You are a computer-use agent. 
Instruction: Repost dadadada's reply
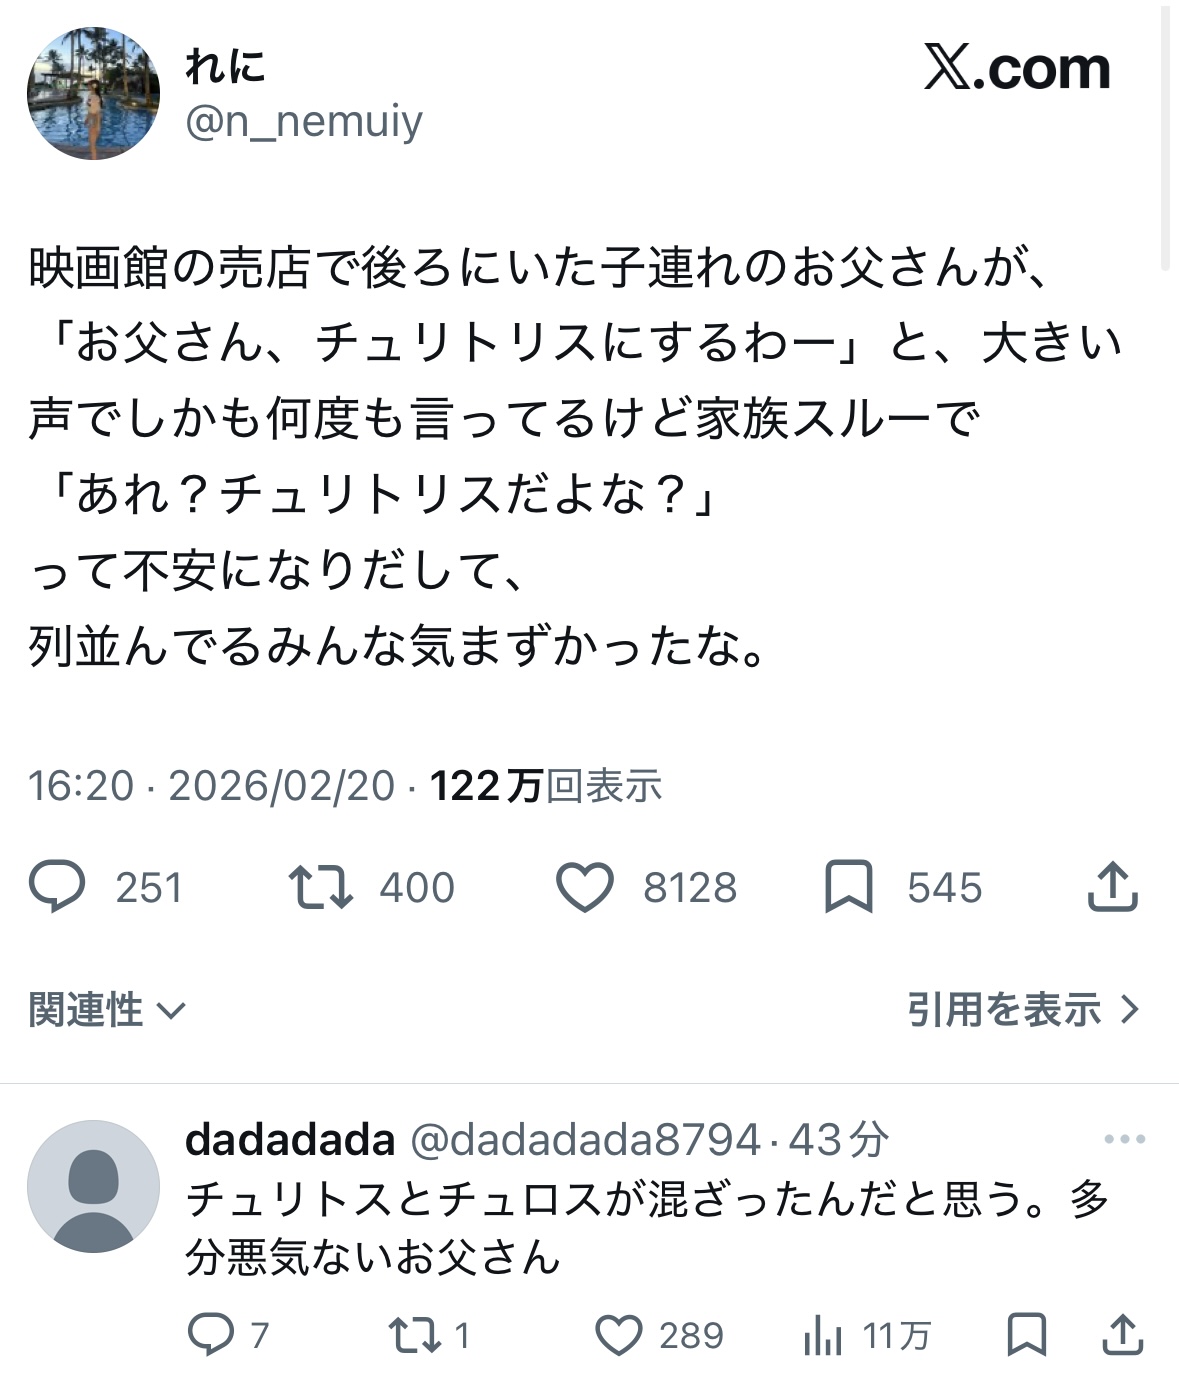pyautogui.click(x=414, y=1334)
